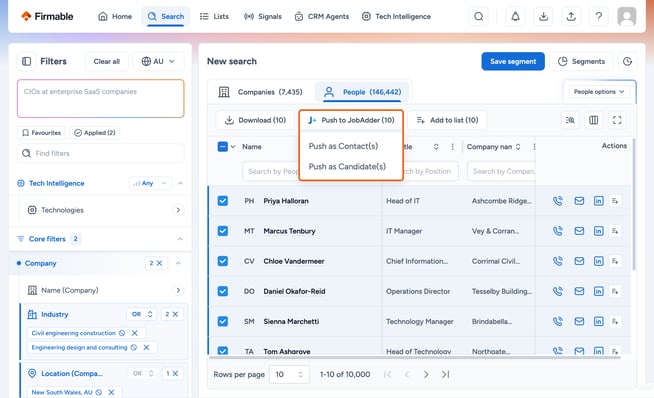The height and width of the screenshot is (398, 654).
Task: Open the user avatar menu
Action: click(626, 17)
